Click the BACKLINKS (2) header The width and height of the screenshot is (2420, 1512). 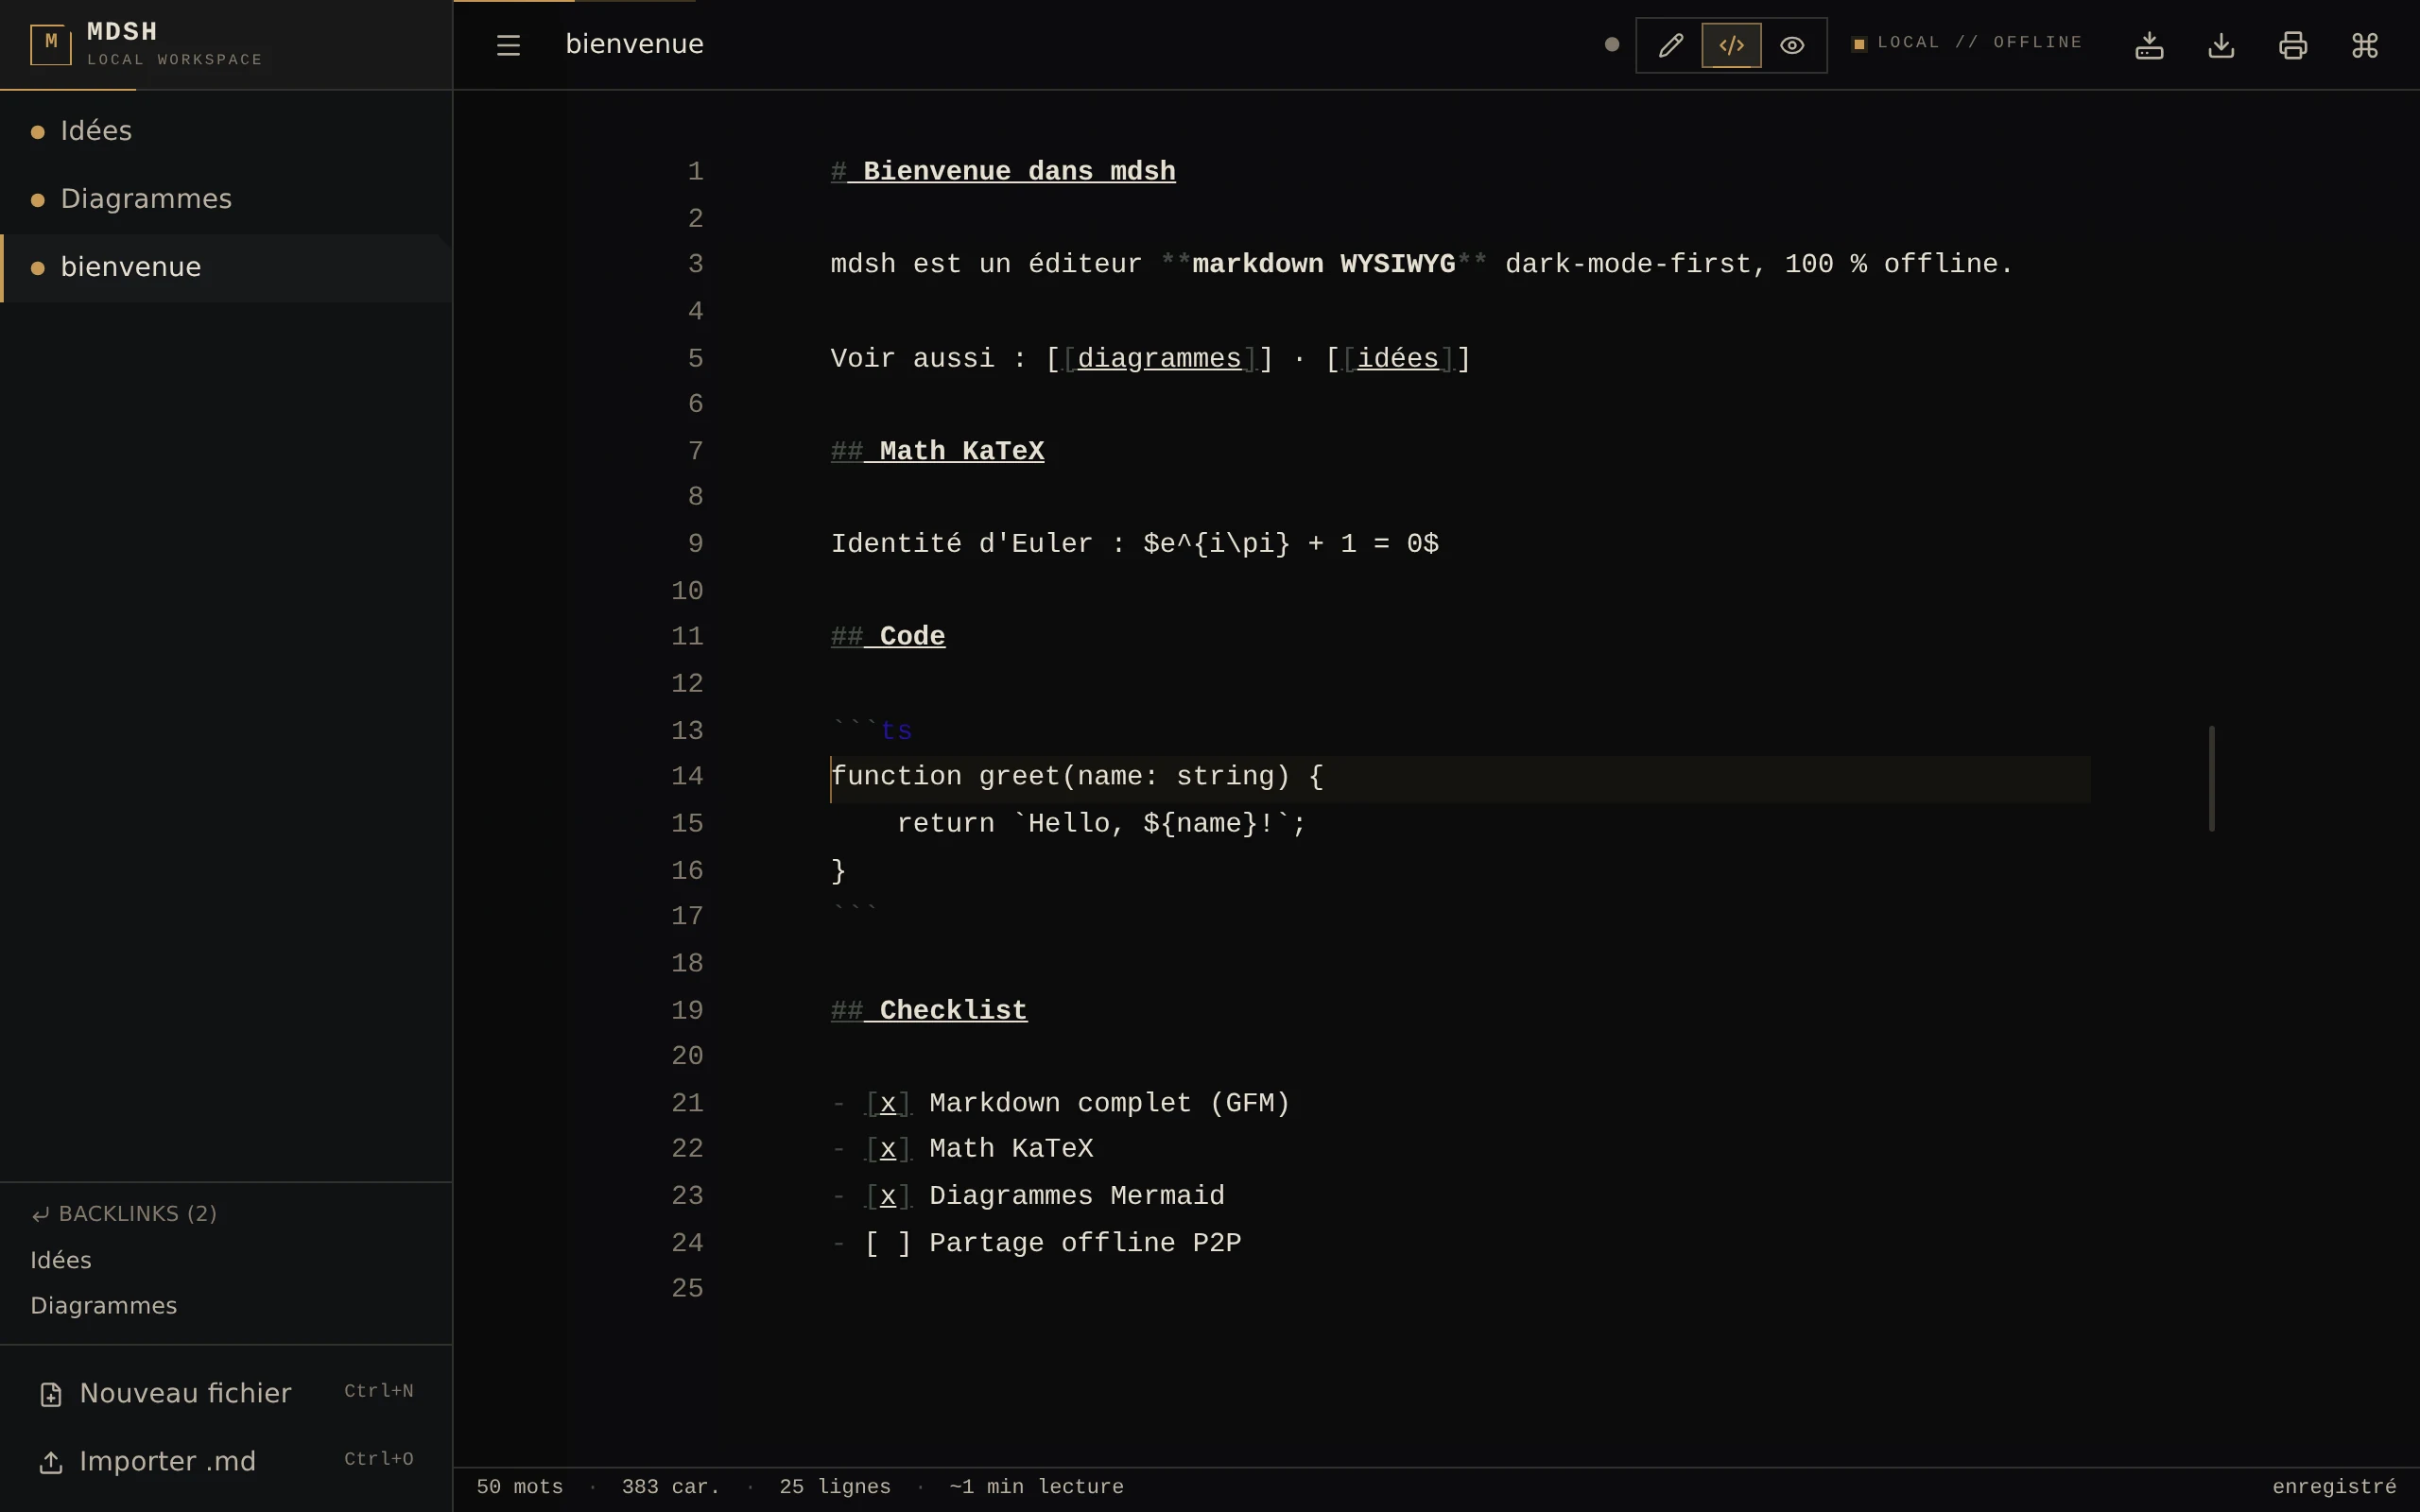pyautogui.click(x=124, y=1214)
